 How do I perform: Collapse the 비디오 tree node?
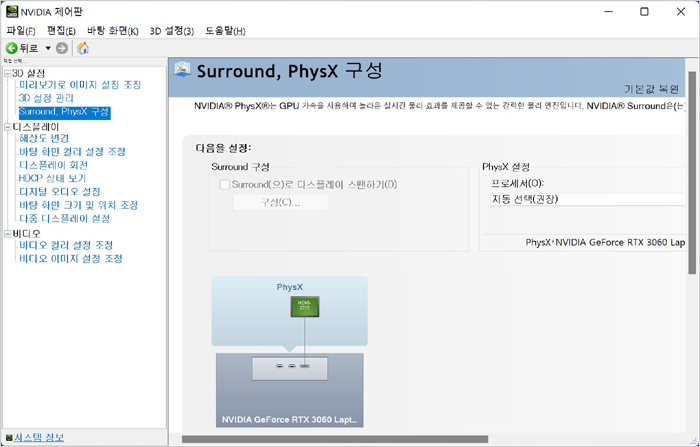tap(8, 234)
